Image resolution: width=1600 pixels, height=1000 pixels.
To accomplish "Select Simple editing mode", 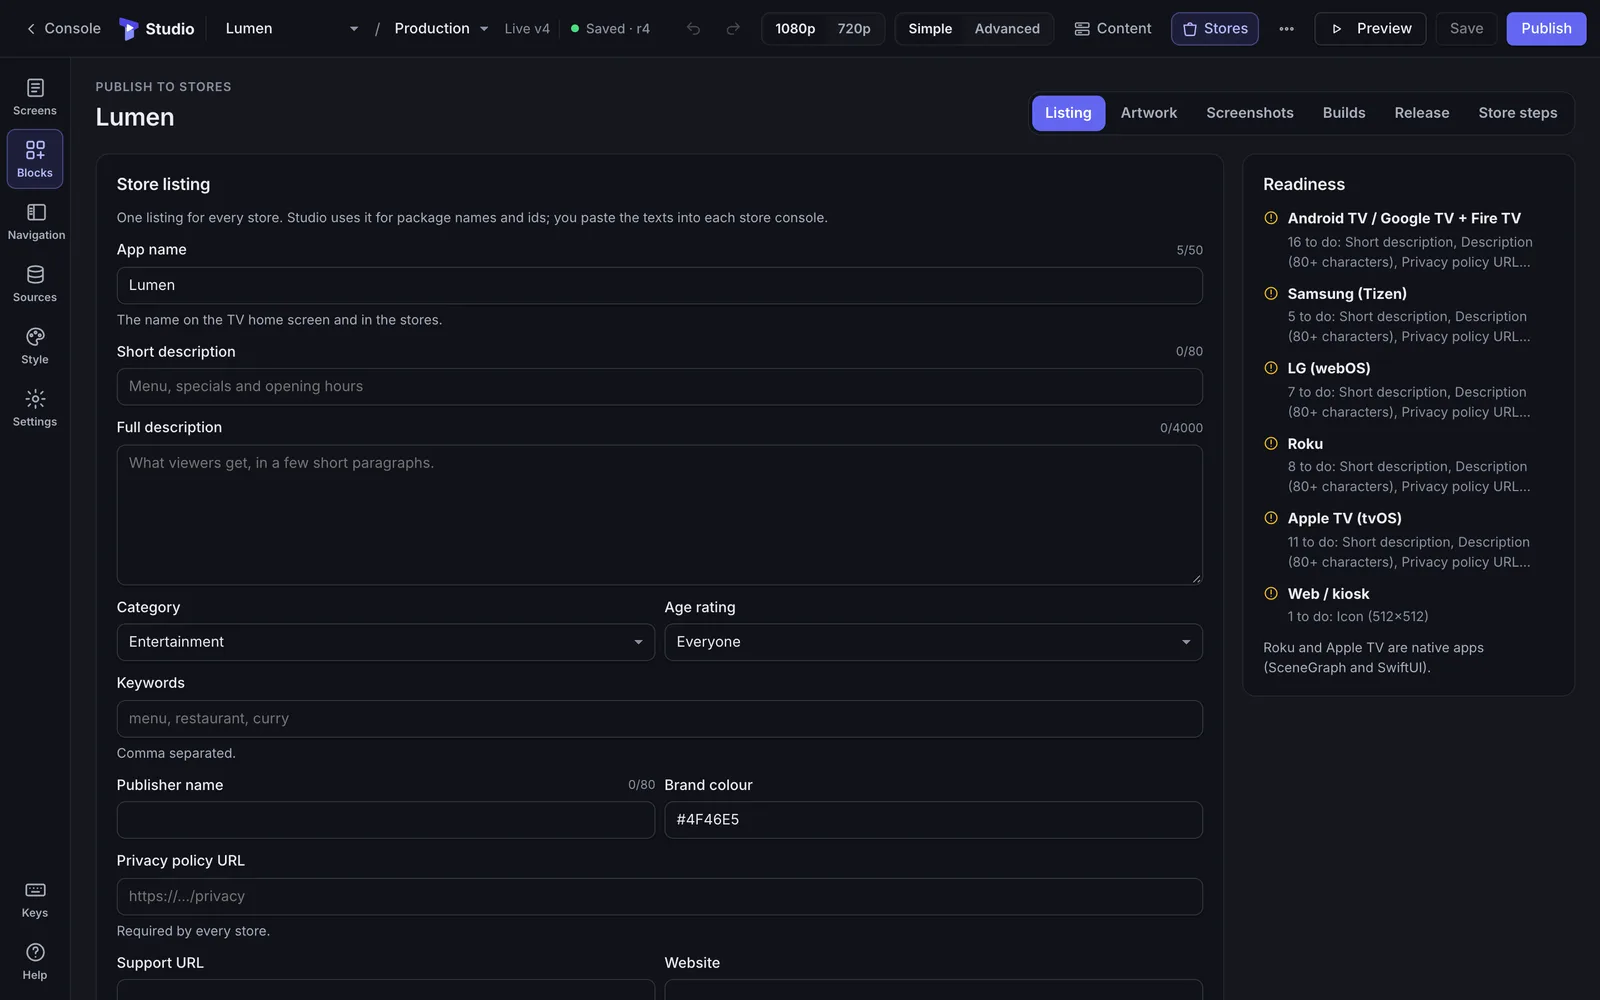I will coord(930,29).
